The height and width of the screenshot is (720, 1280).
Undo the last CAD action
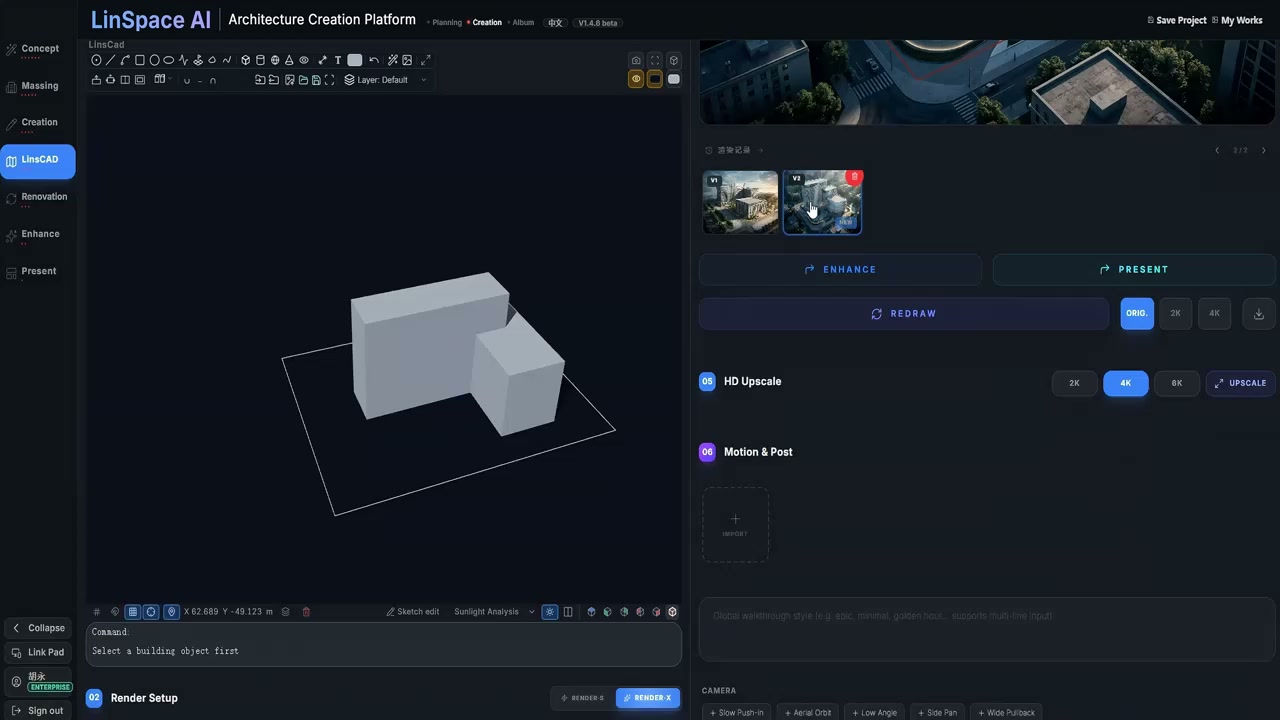(x=374, y=60)
